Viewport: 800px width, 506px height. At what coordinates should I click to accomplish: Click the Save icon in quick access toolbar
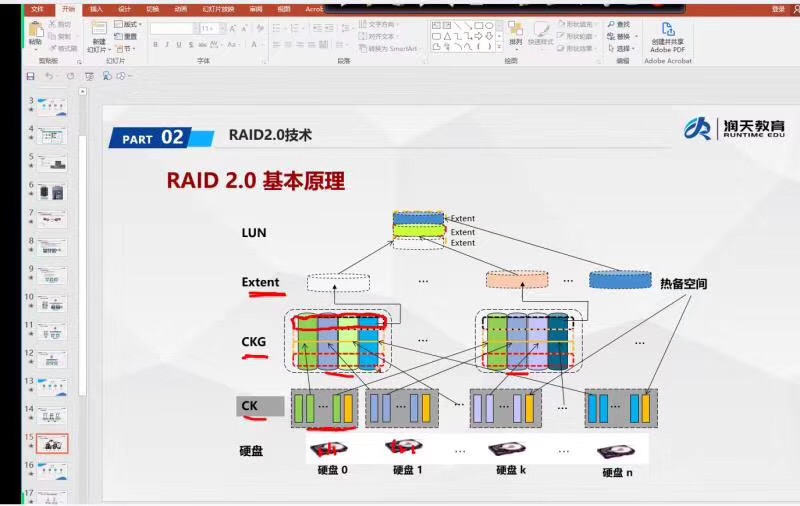tap(31, 76)
